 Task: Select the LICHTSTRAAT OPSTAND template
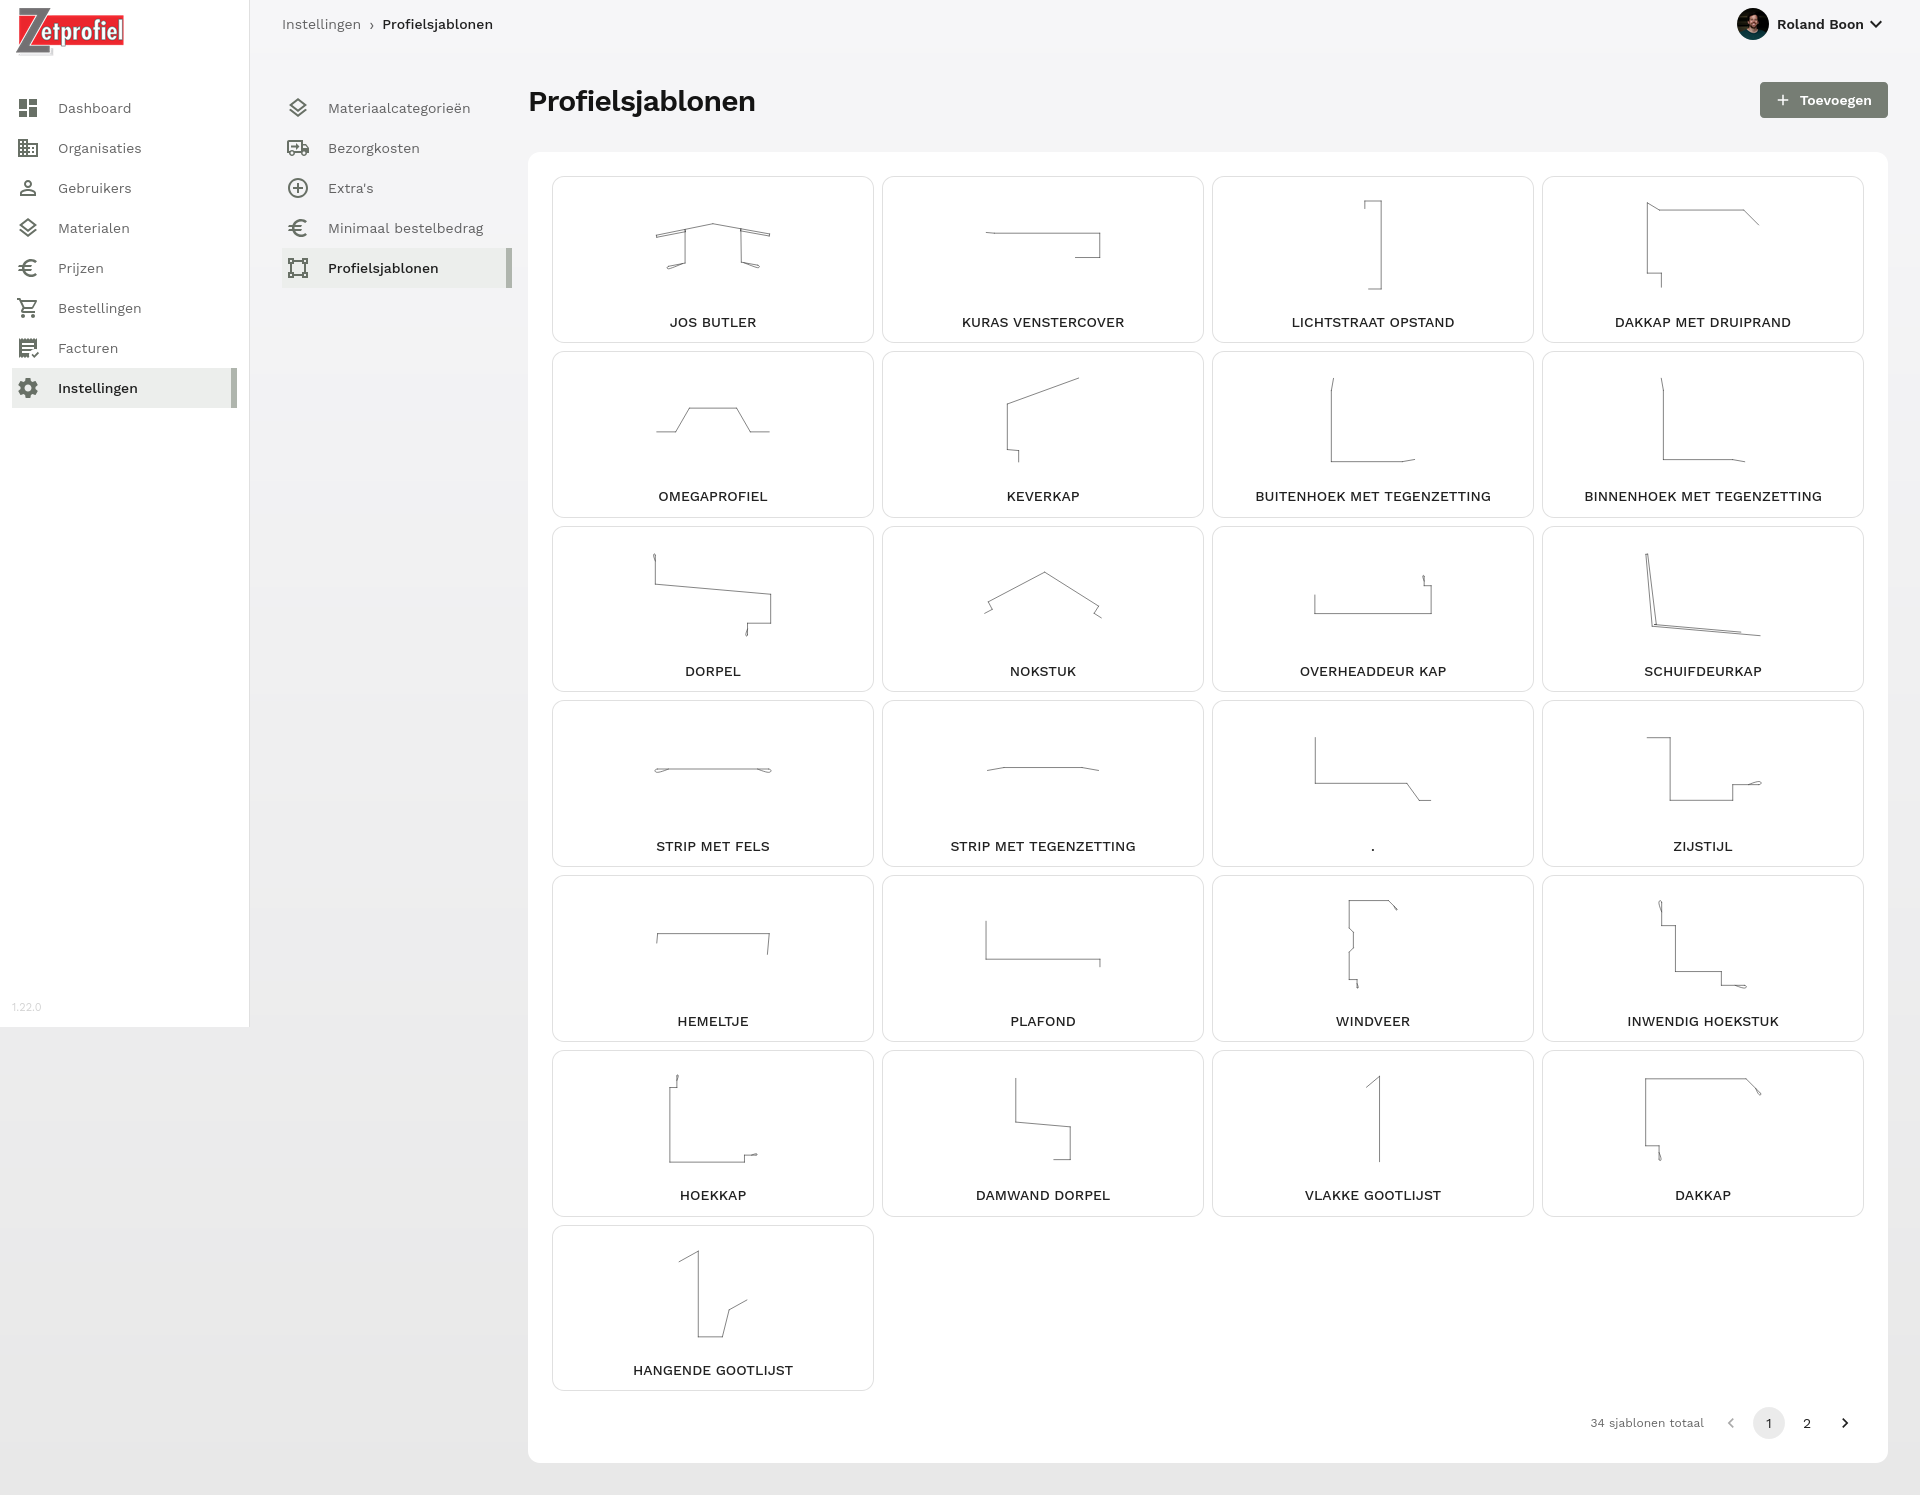coord(1373,259)
